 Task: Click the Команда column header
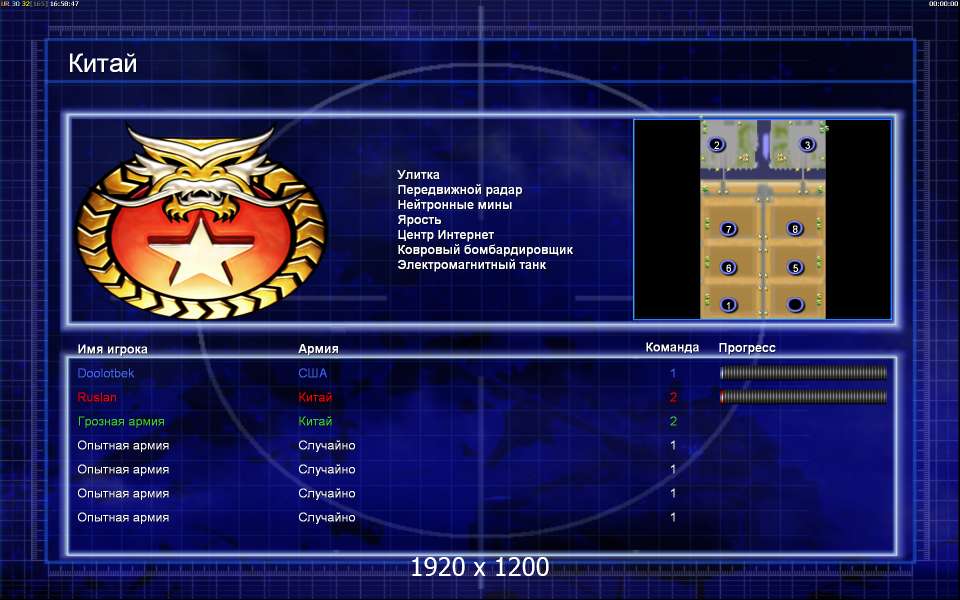[x=672, y=347]
